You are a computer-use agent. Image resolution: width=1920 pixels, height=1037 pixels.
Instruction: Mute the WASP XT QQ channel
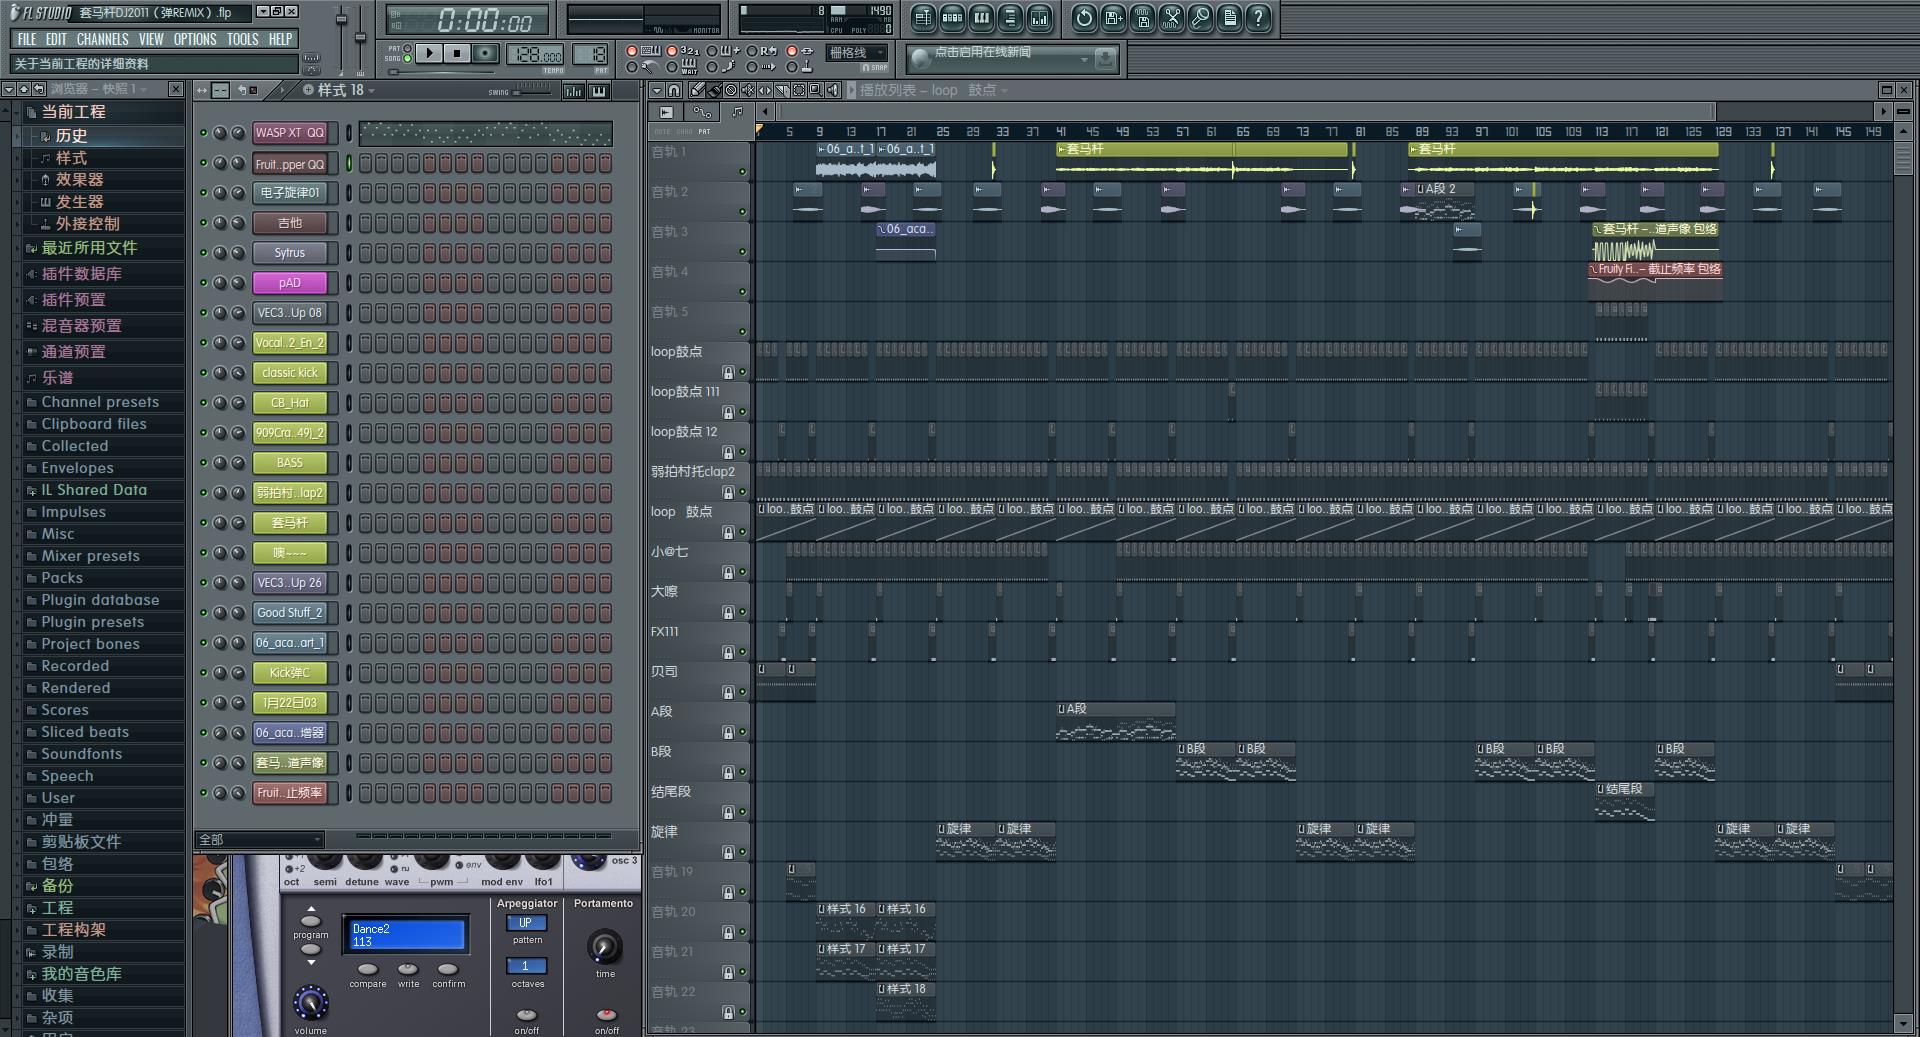(x=204, y=133)
